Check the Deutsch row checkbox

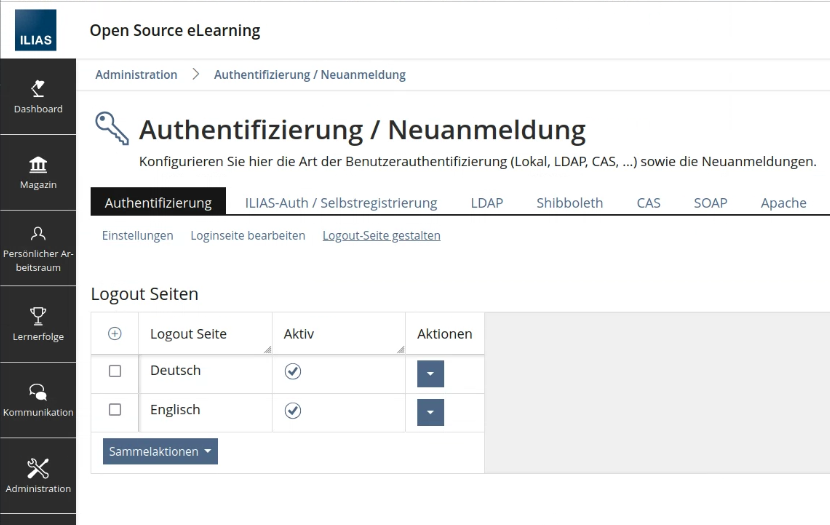[114, 371]
